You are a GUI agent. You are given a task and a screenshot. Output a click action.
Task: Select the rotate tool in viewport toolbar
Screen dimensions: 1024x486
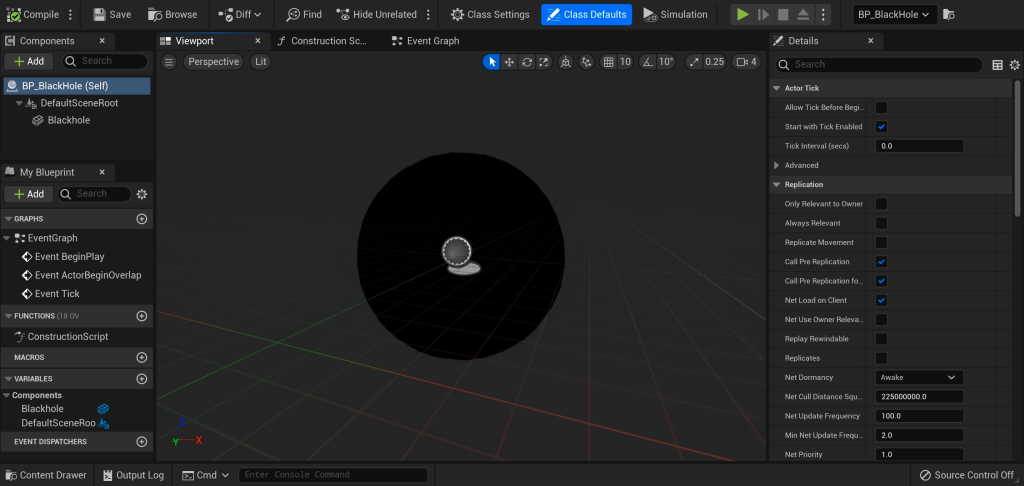pyautogui.click(x=526, y=62)
